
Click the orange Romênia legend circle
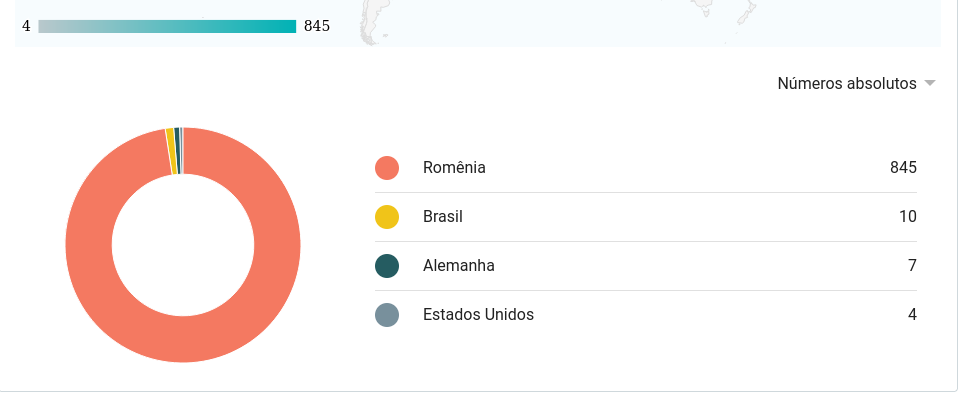tap(387, 168)
